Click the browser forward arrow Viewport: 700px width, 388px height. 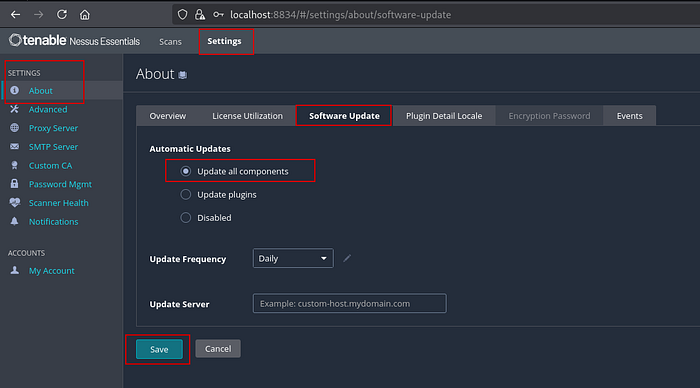click(39, 15)
